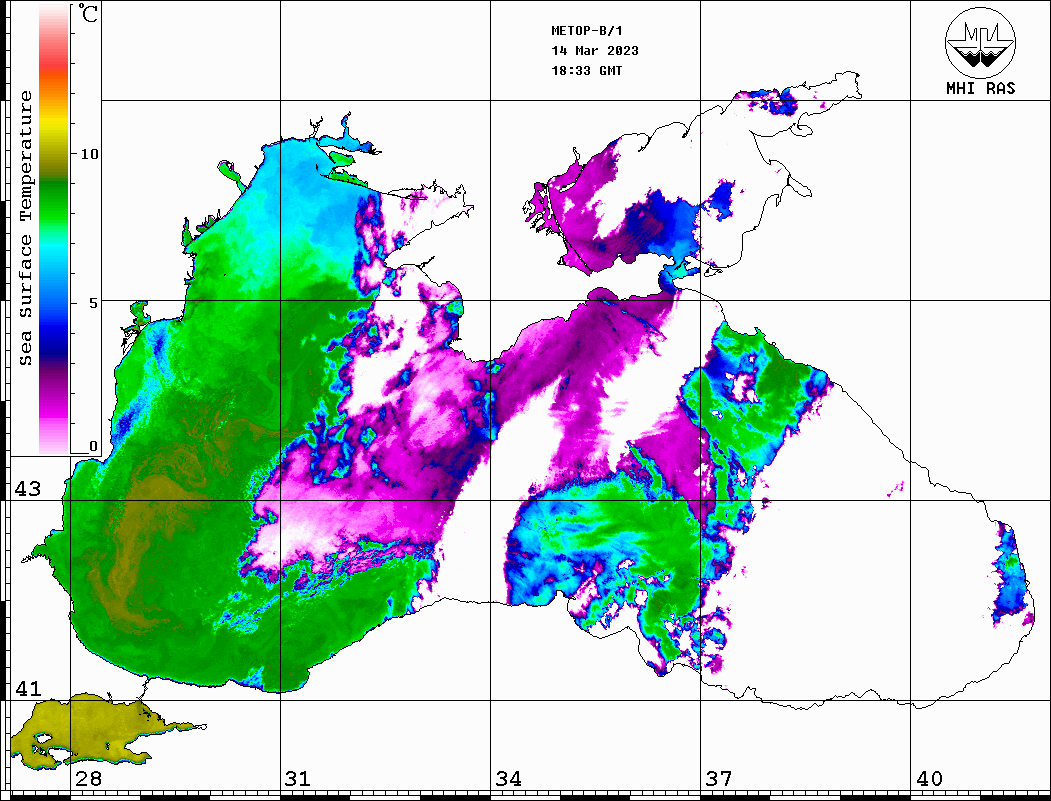Click the longitude label '31'
Image resolution: width=1051 pixels, height=801 pixels.
tap(298, 779)
